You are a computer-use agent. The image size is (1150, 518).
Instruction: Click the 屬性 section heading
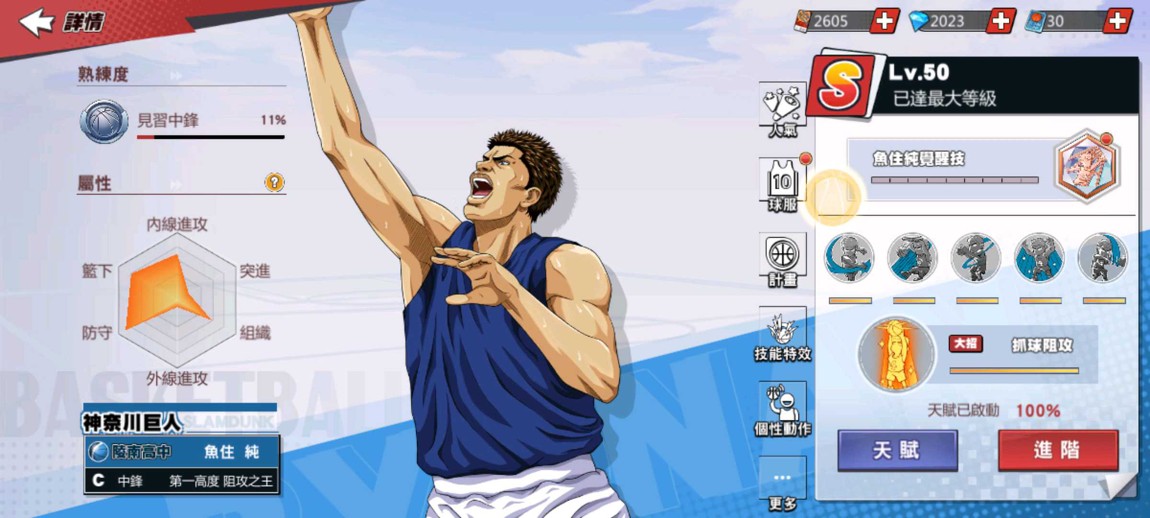(x=95, y=183)
